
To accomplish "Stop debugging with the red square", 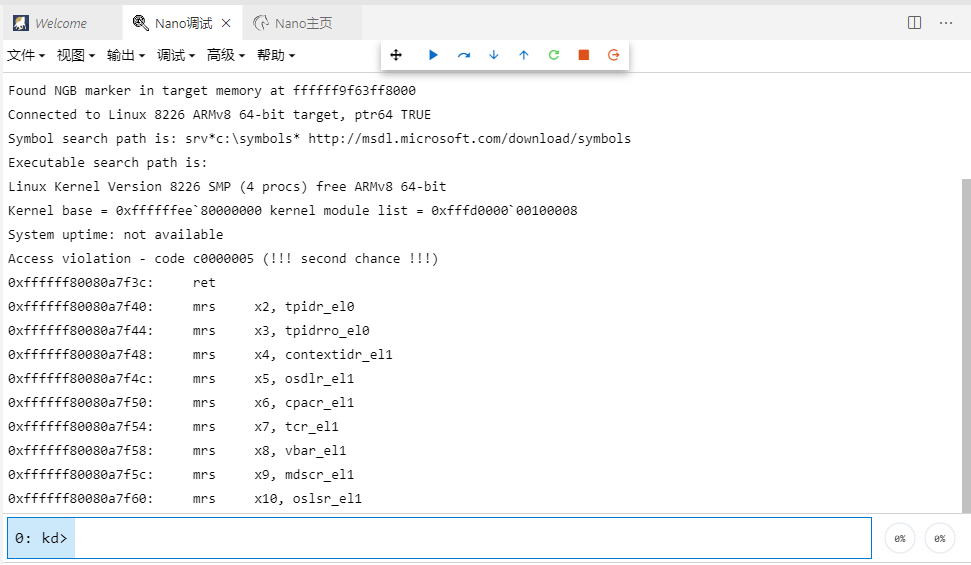I will point(583,55).
